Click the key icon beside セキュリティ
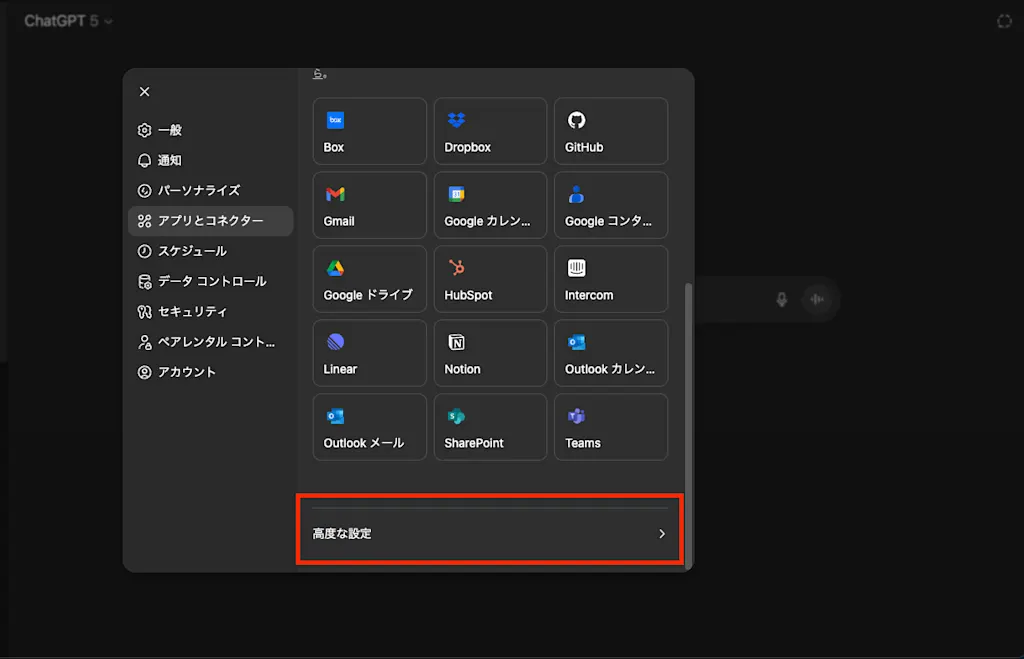This screenshot has height=659, width=1024. tap(144, 312)
